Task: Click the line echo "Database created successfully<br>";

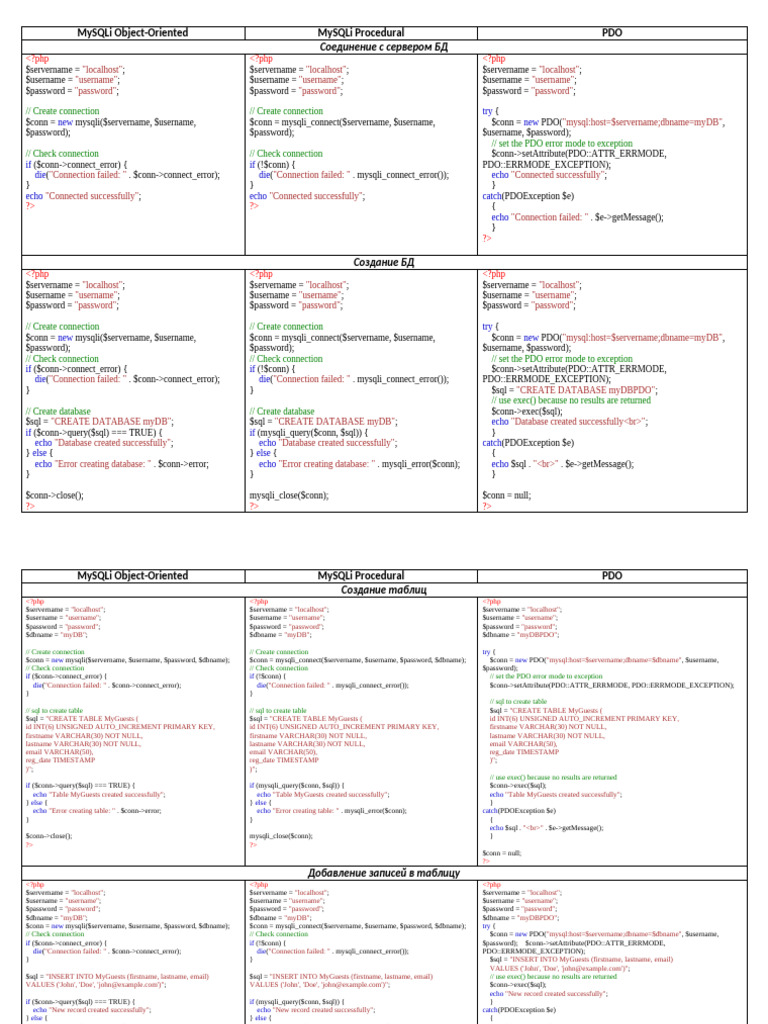Action: click(x=569, y=422)
